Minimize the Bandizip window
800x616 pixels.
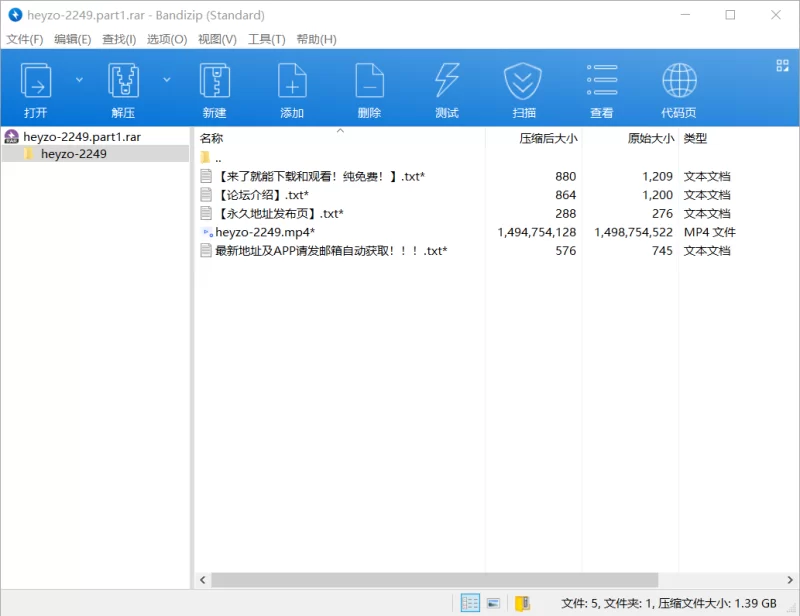(685, 15)
